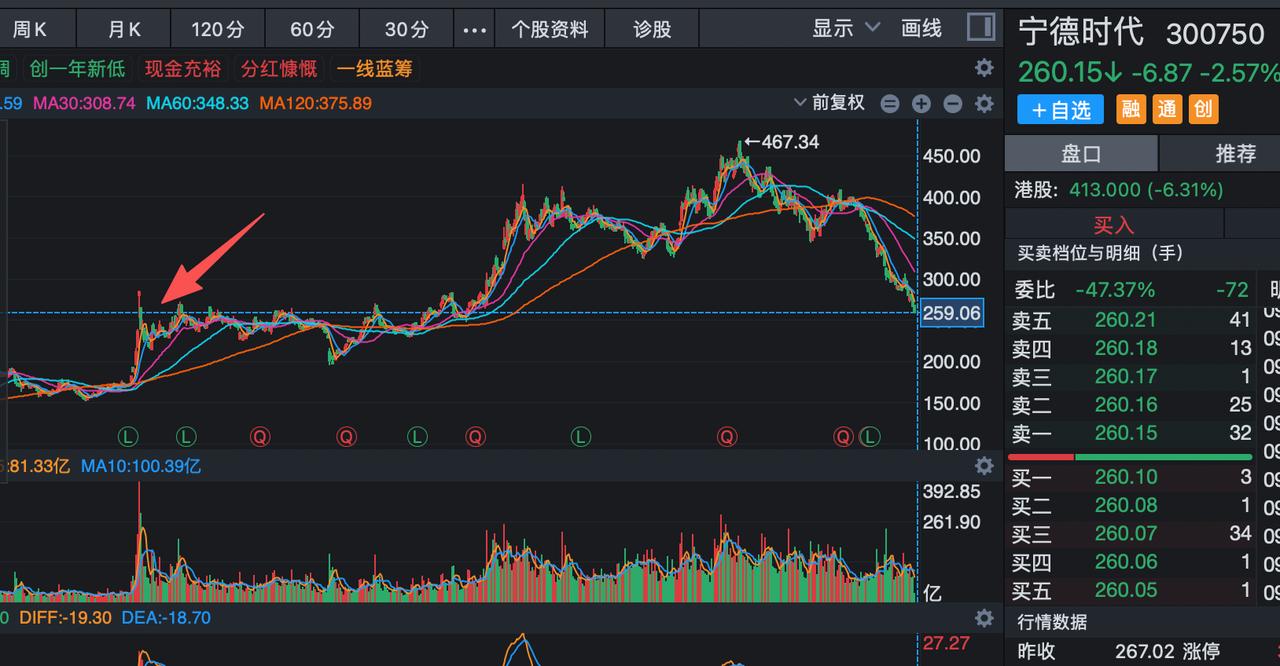Screen dimensions: 1280x666
Task: Select the 买三 260.07 bid row
Action: (x=1129, y=534)
